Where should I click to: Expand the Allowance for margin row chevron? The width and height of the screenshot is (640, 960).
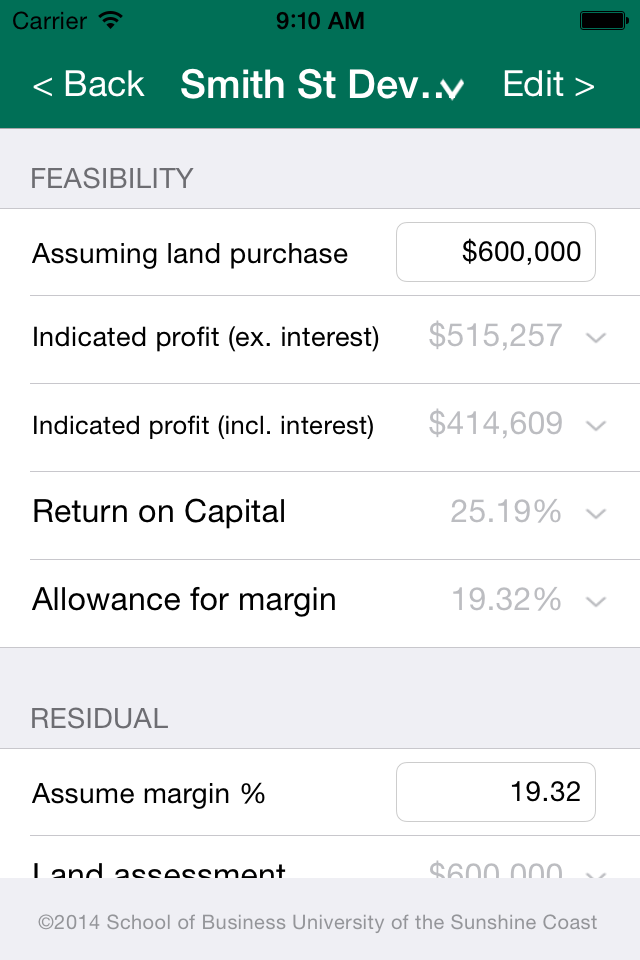pos(595,601)
